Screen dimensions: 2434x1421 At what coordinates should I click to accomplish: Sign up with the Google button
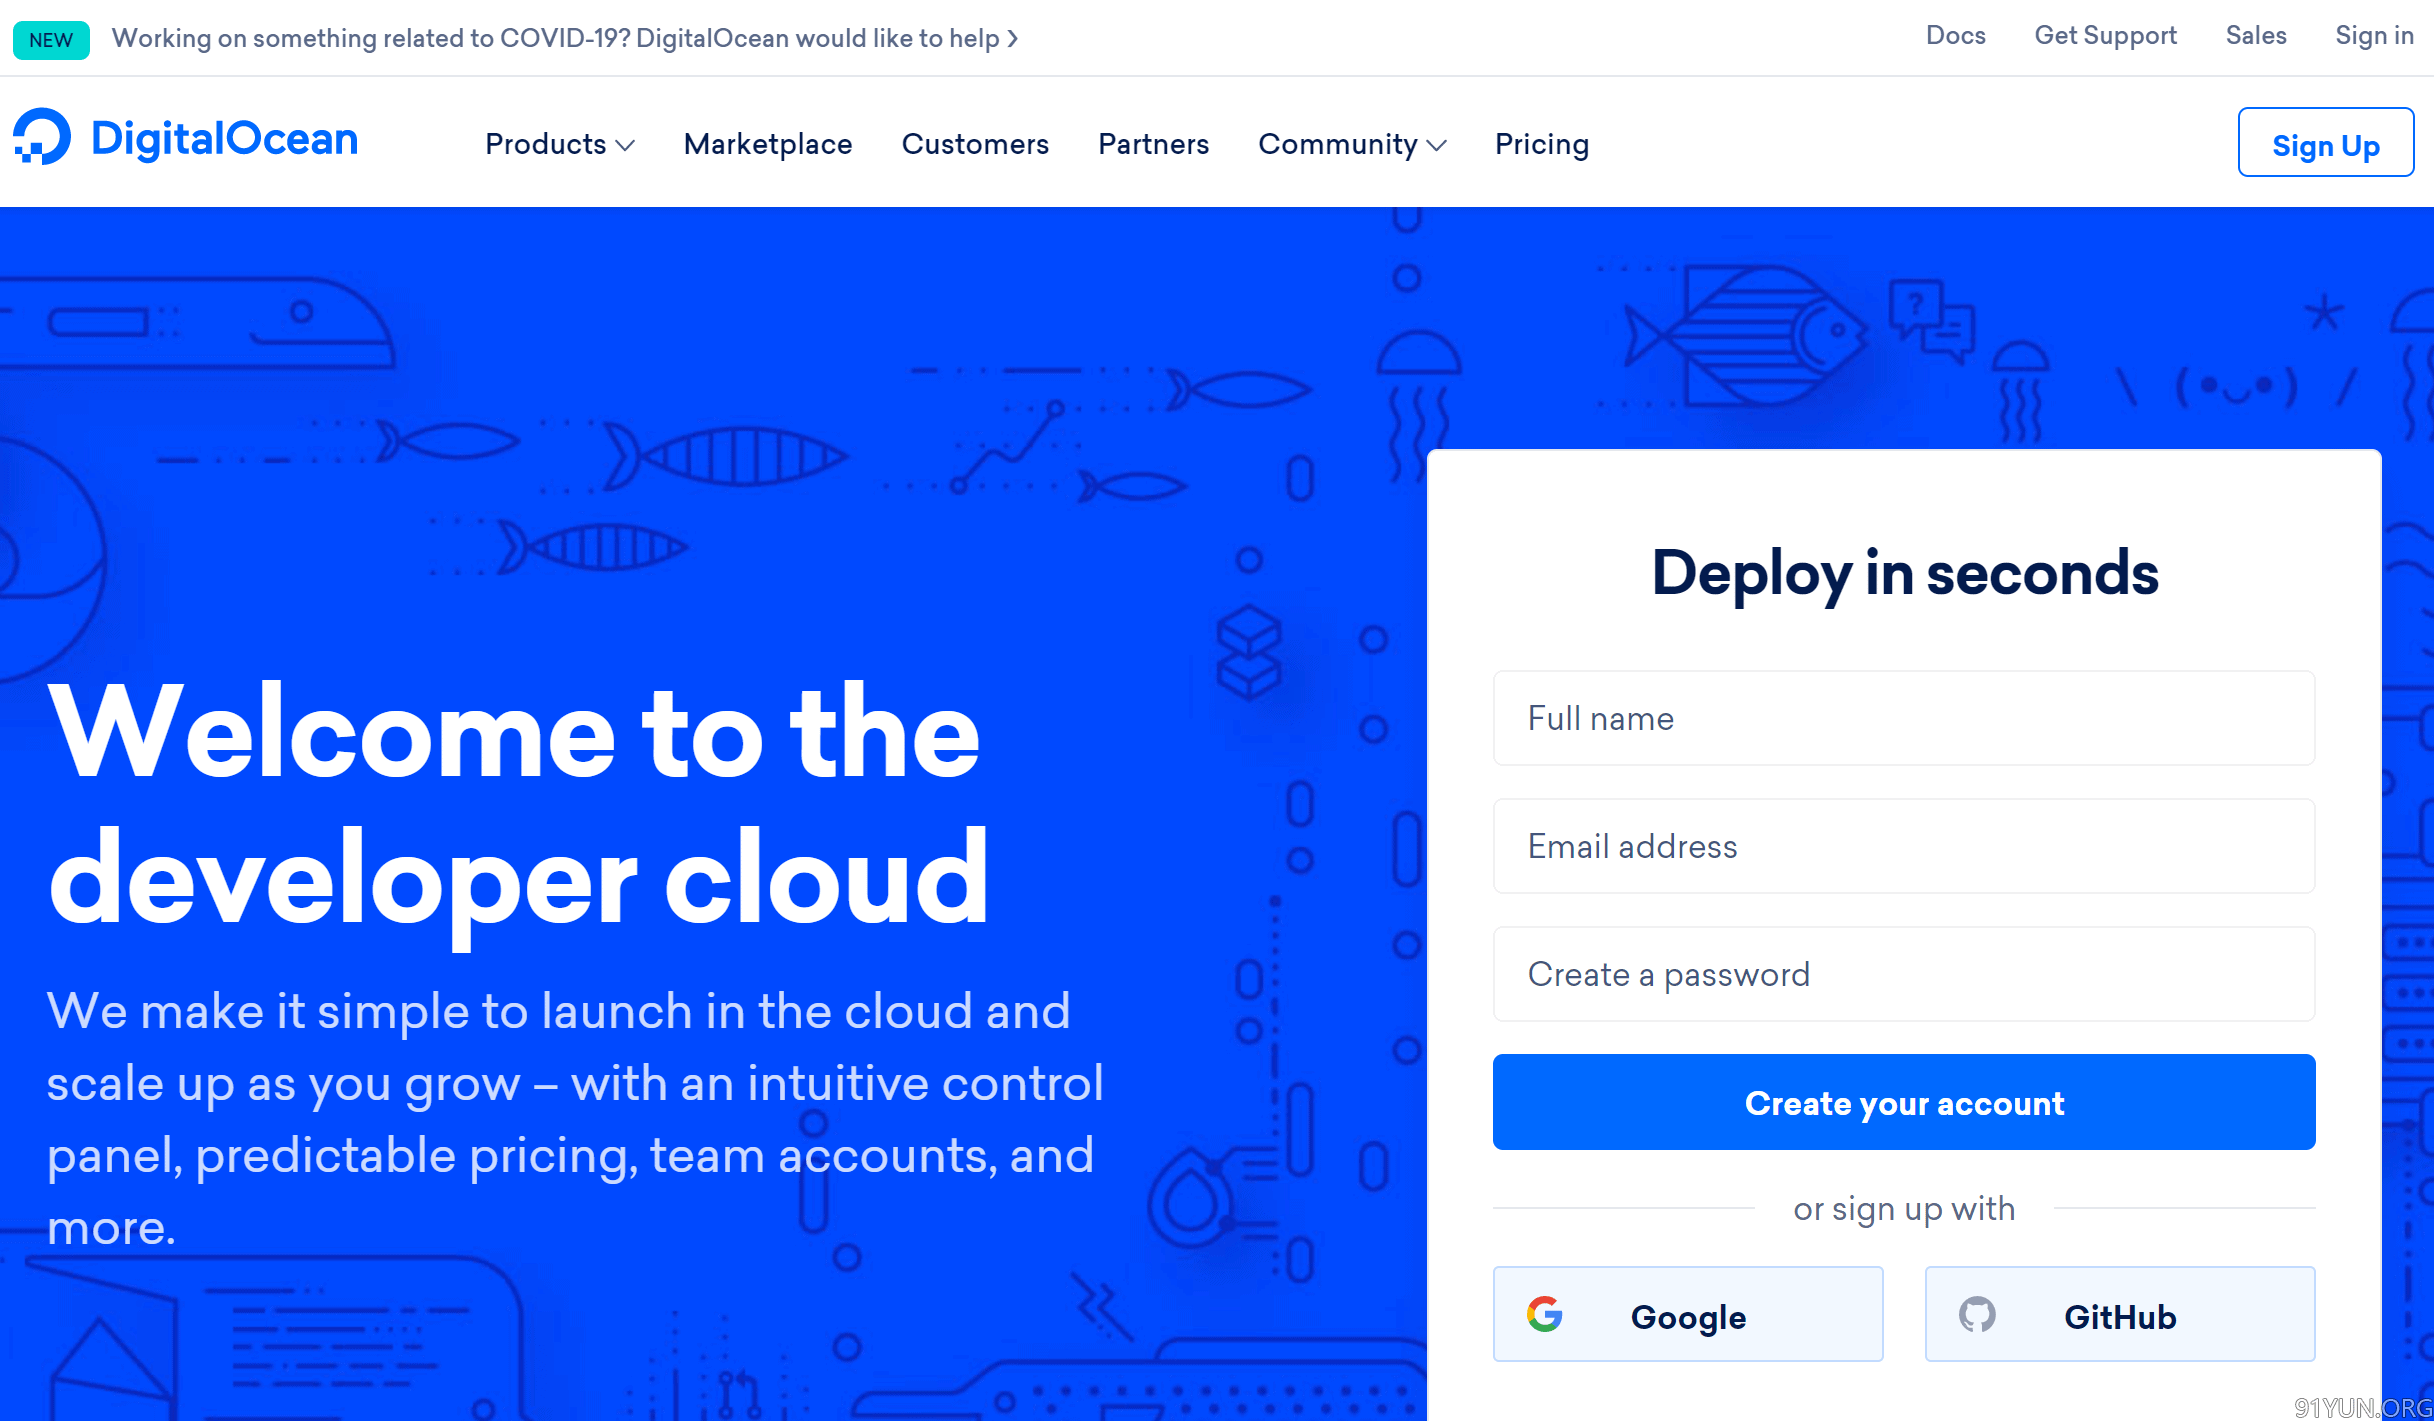coord(1687,1314)
